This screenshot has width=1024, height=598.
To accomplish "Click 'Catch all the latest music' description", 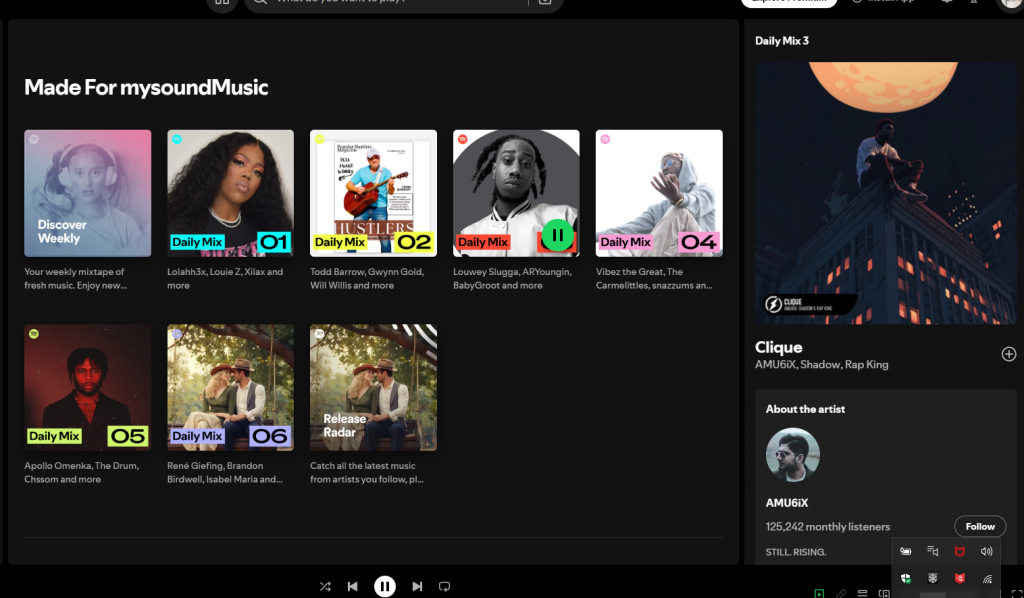I will [x=367, y=473].
